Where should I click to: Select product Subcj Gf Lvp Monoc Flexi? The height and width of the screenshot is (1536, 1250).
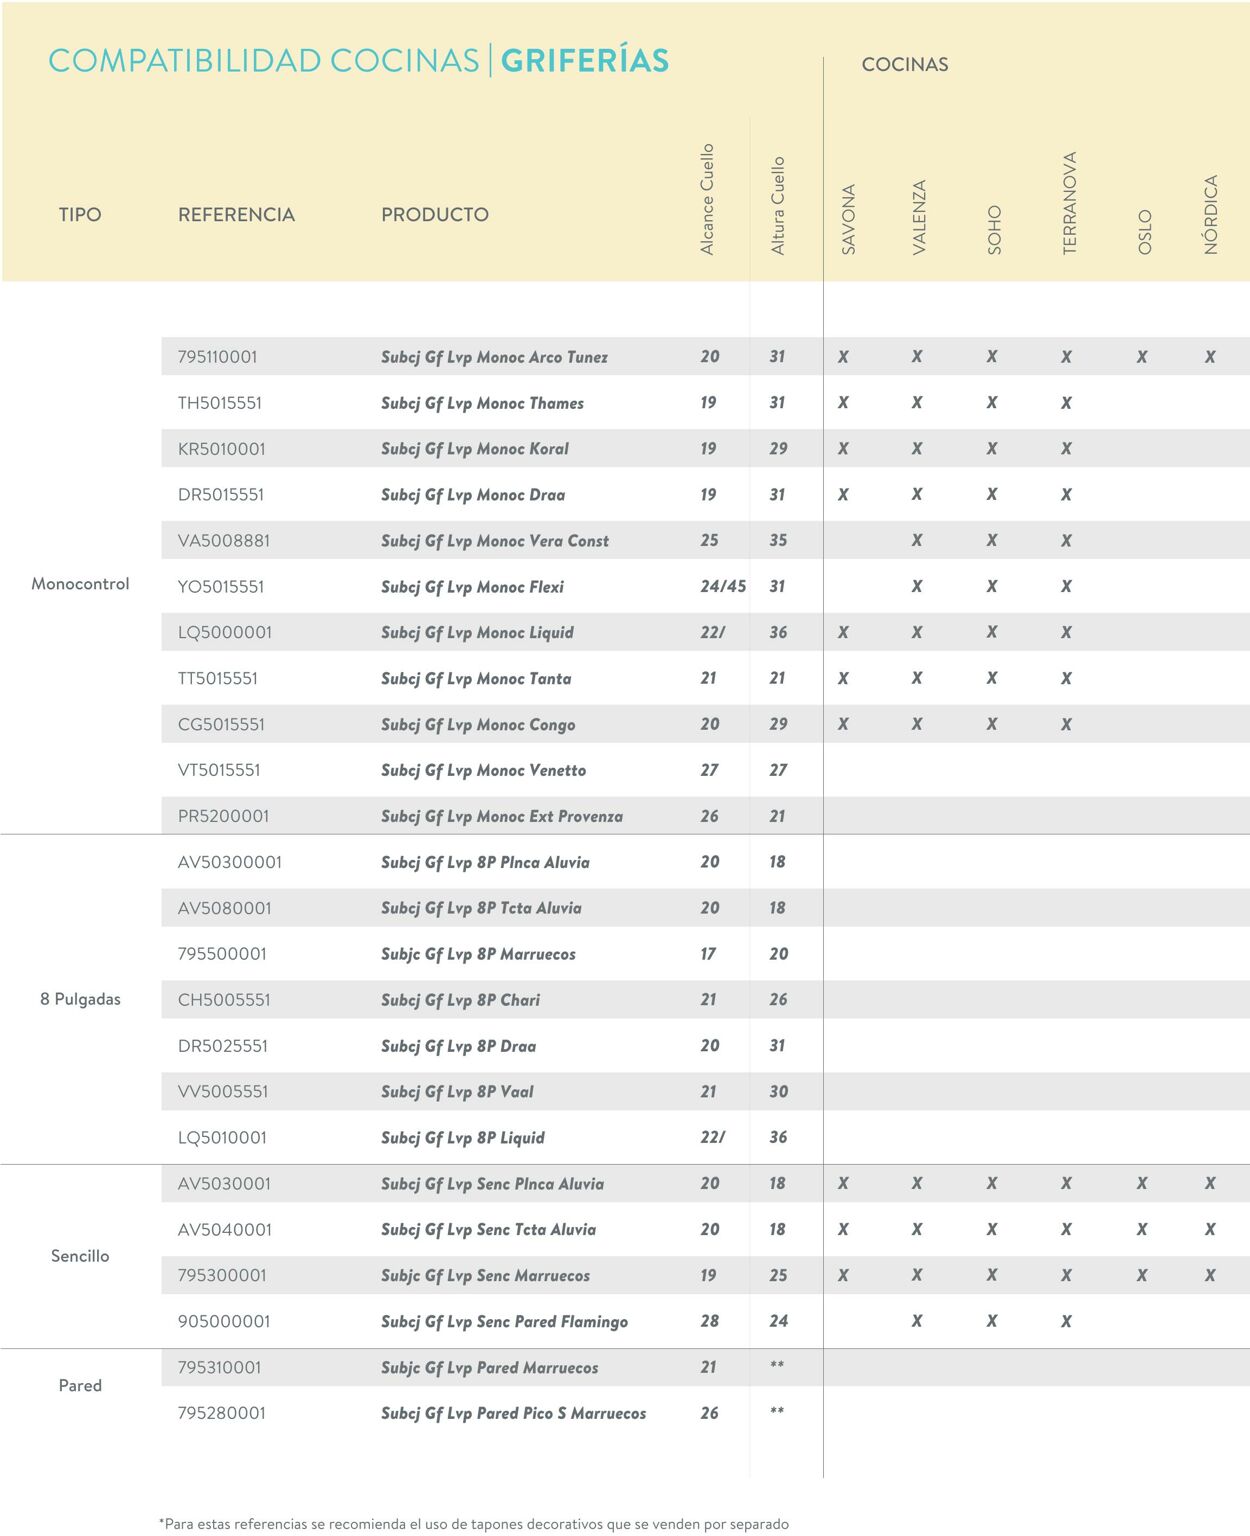(472, 587)
